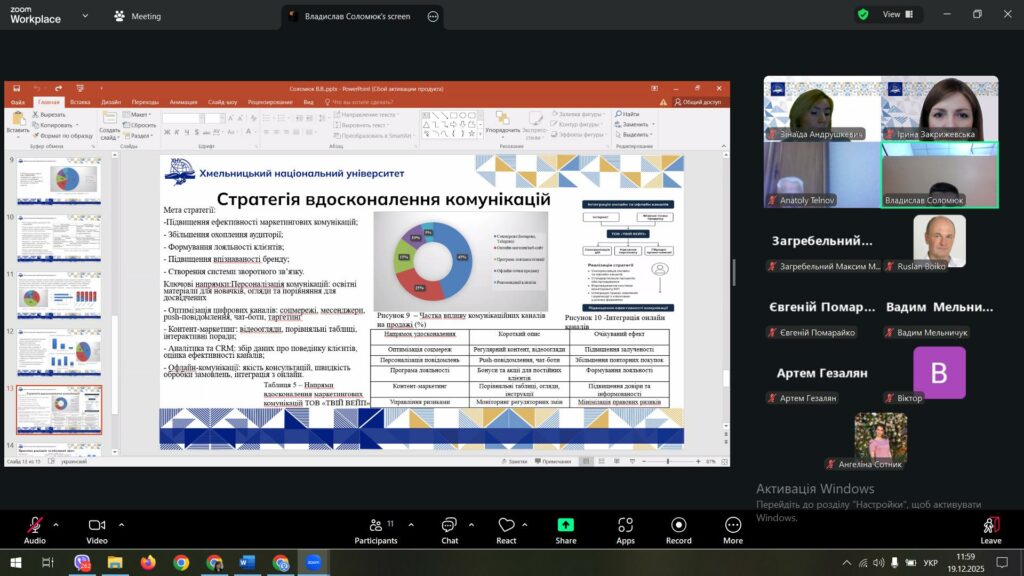1024x576 pixels.
Task: Click the React heart icon
Action: [506, 526]
